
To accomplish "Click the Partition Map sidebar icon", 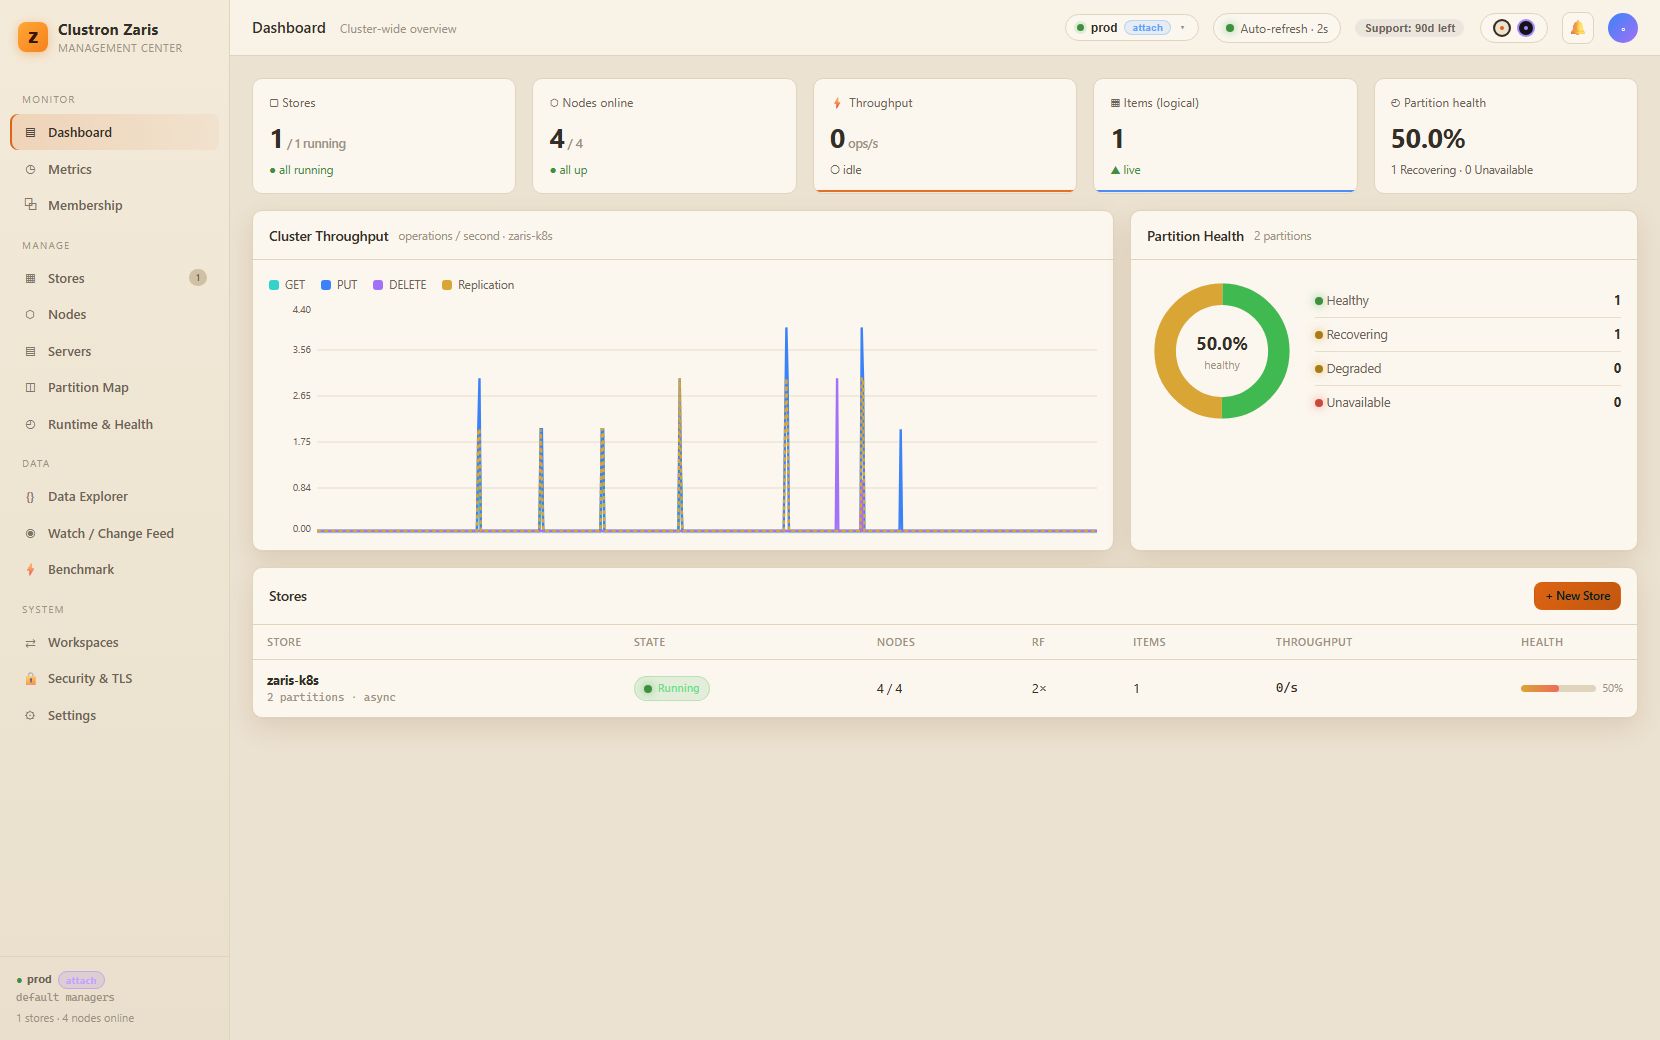I will [30, 387].
